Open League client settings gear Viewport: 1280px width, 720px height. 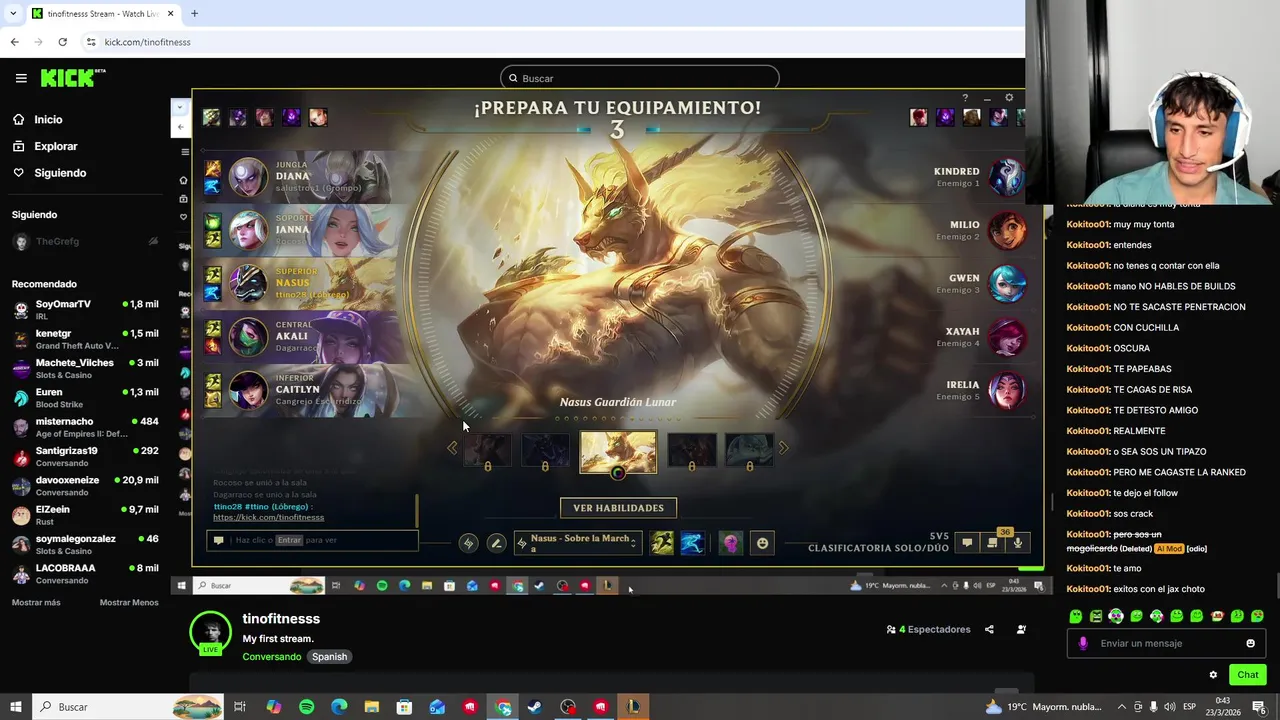pyautogui.click(x=1009, y=97)
